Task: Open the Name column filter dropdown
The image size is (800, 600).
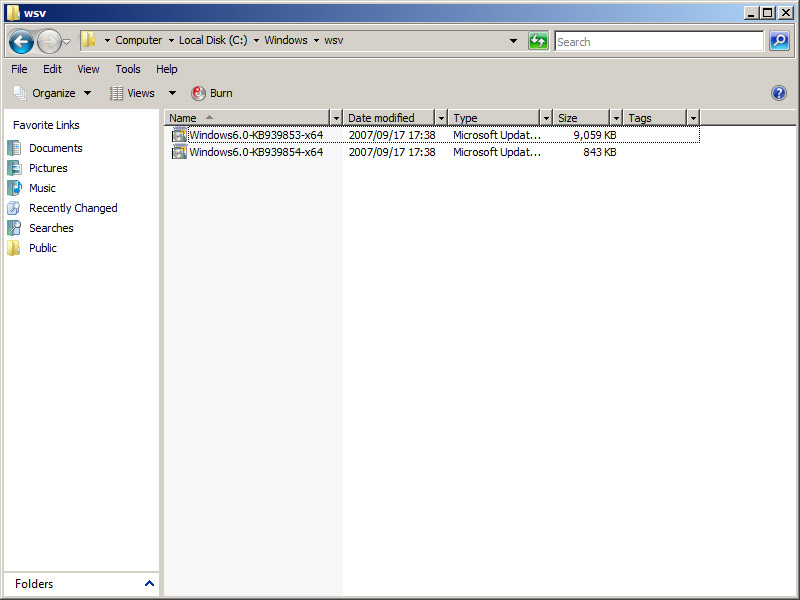Action: coord(336,118)
